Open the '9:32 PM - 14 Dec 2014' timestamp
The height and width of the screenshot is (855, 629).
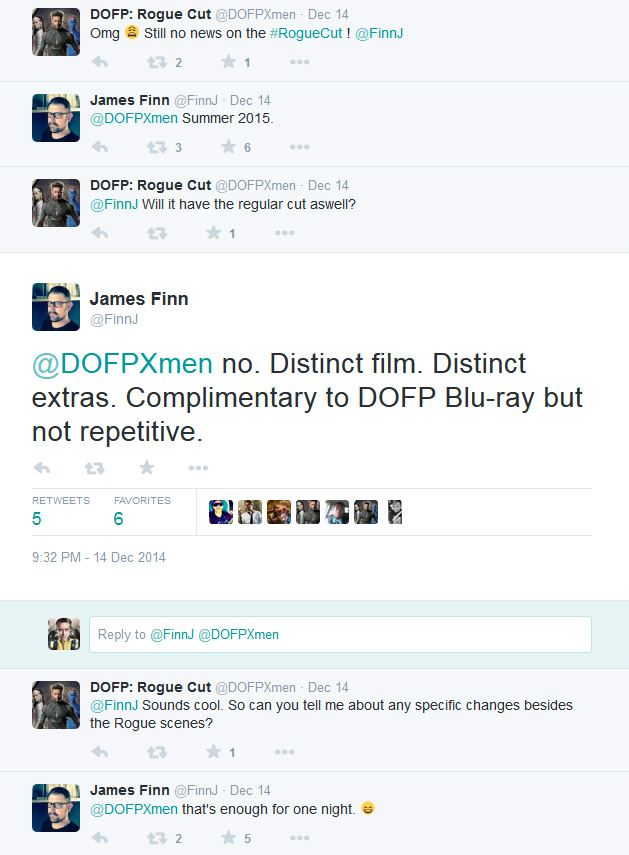pos(99,557)
